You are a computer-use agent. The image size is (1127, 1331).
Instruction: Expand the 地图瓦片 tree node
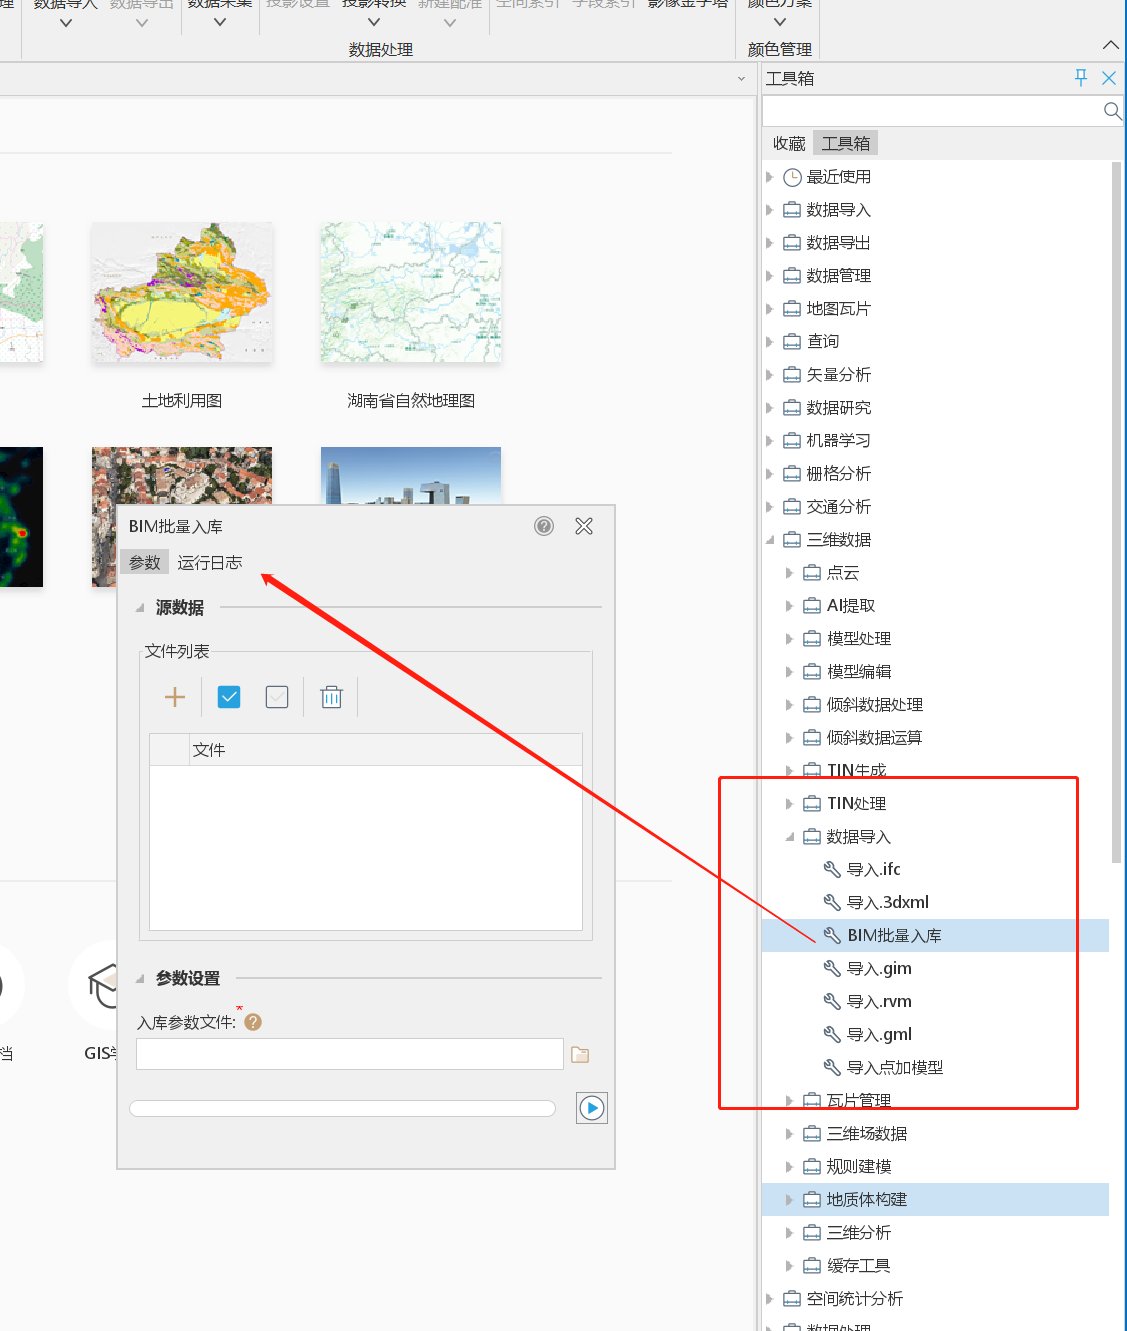[770, 309]
